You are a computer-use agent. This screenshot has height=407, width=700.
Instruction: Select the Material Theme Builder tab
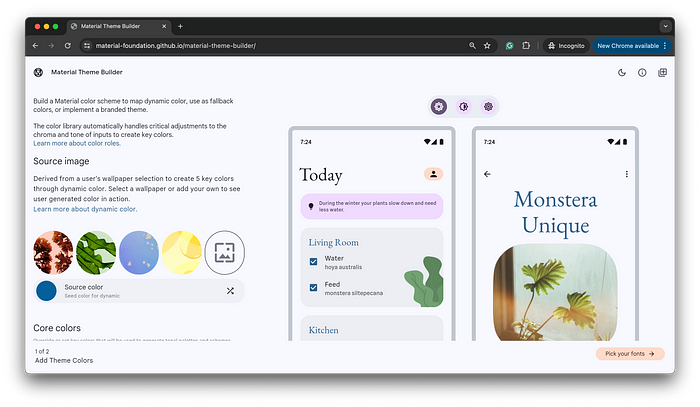pyautogui.click(x=119, y=26)
